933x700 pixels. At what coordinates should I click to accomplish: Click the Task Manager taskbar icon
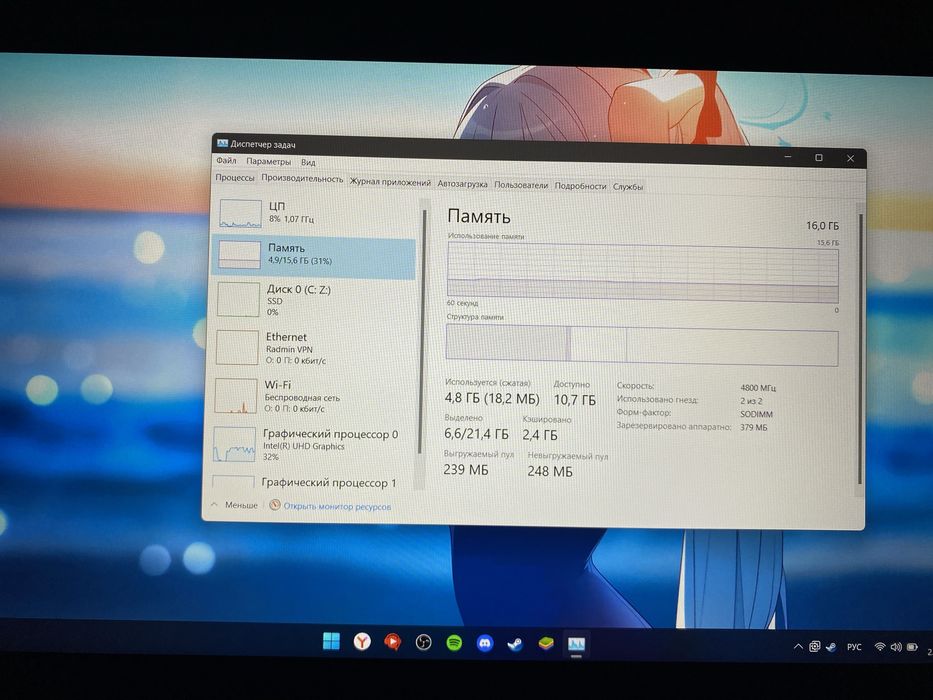[x=576, y=645]
